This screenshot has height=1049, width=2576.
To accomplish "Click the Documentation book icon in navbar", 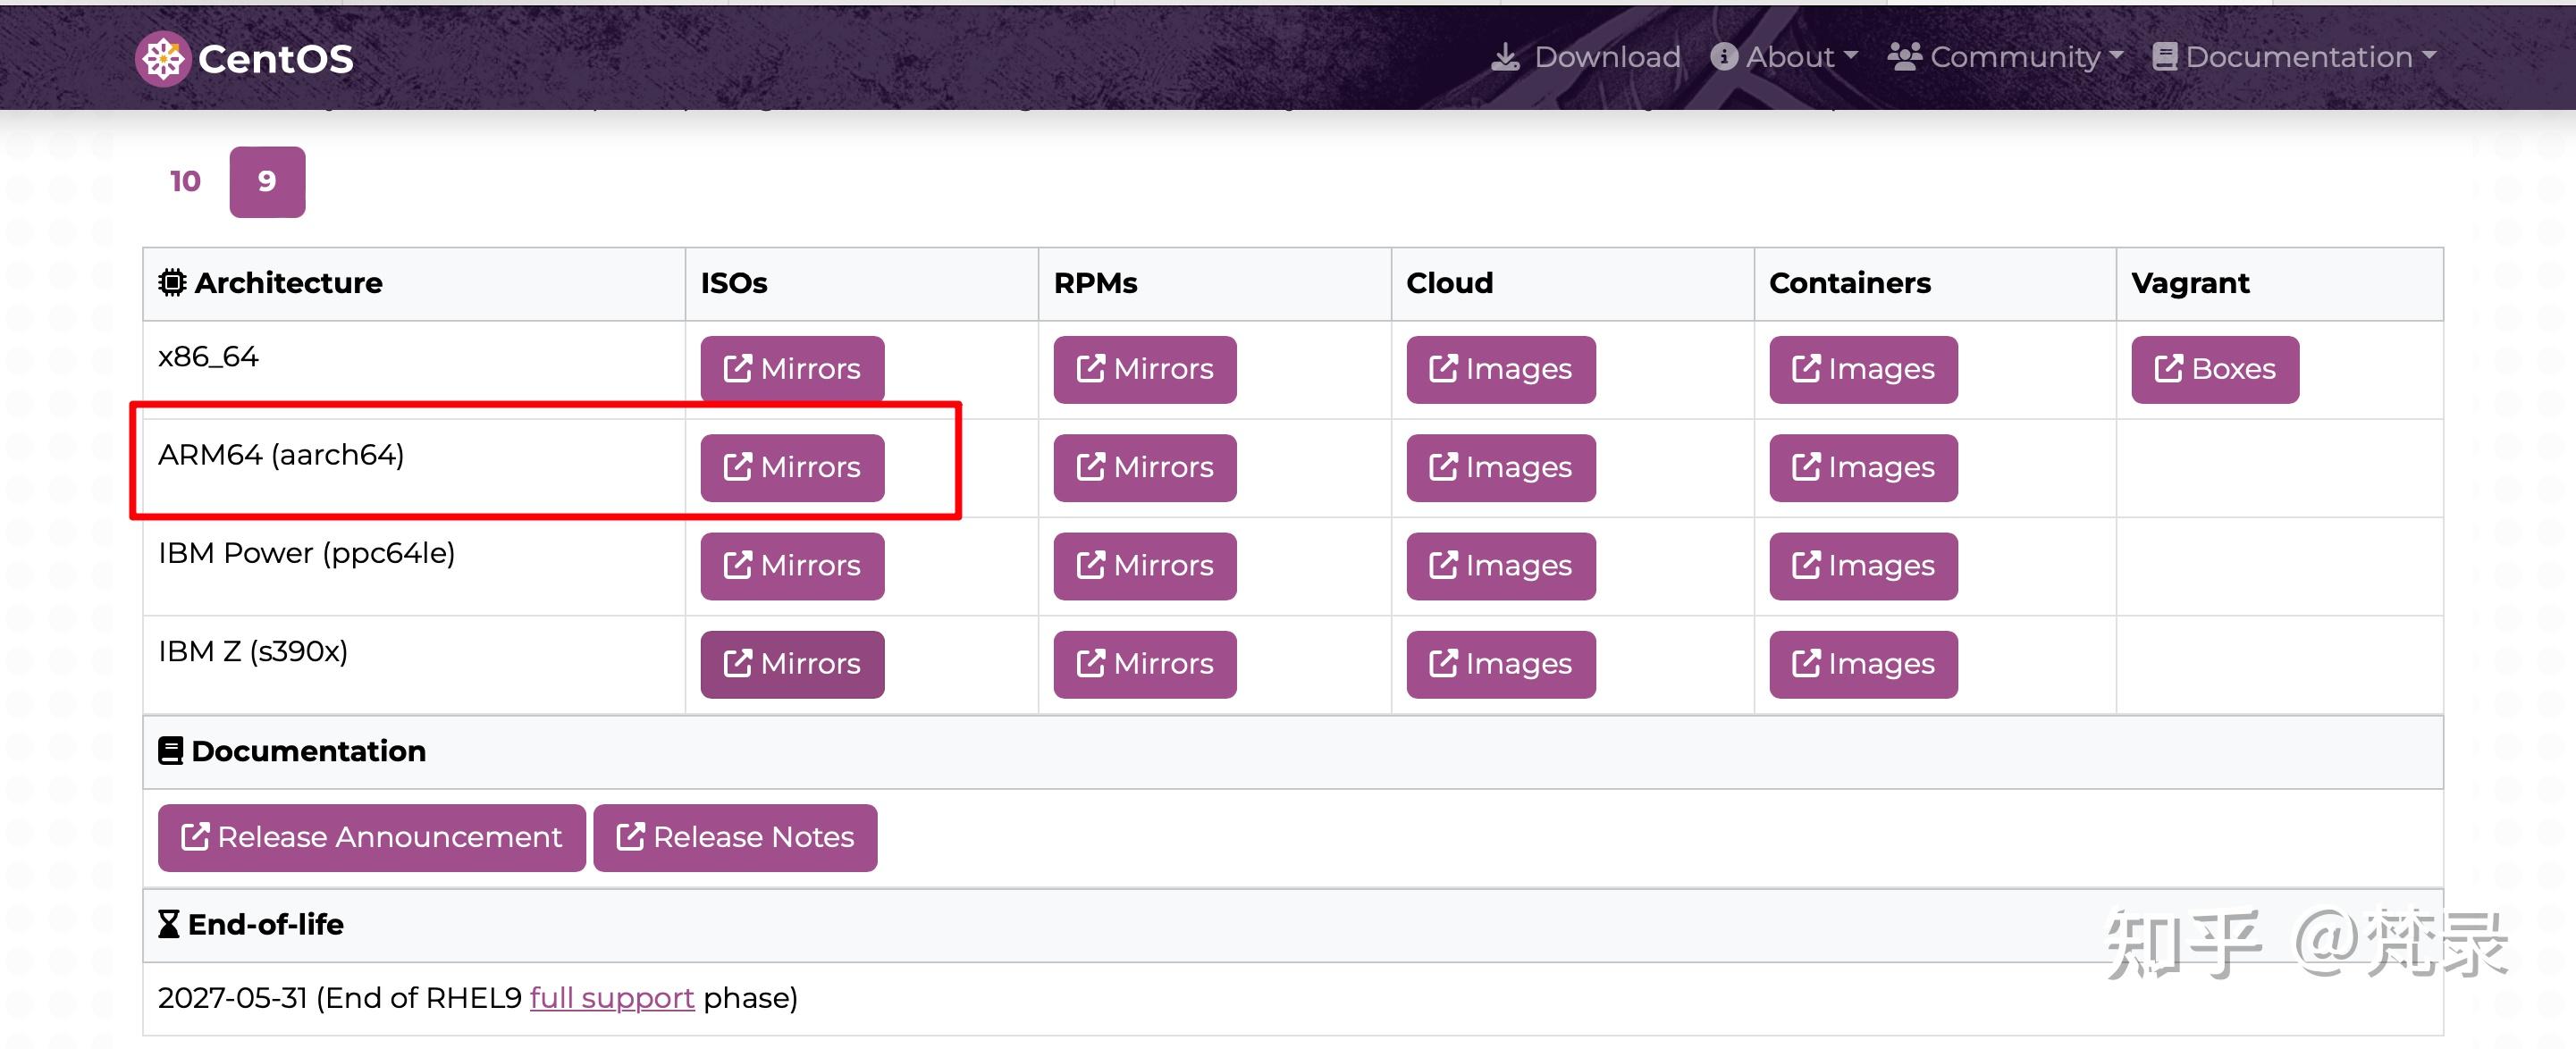I will tap(2164, 57).
